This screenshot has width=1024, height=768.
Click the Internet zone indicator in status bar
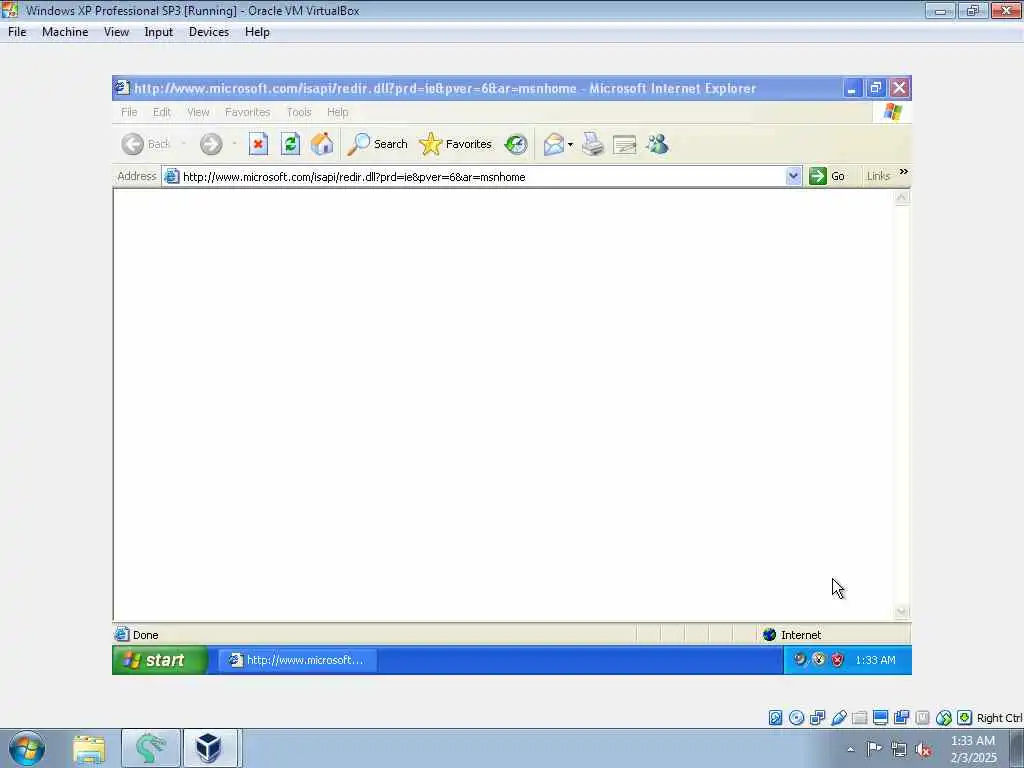tap(792, 635)
